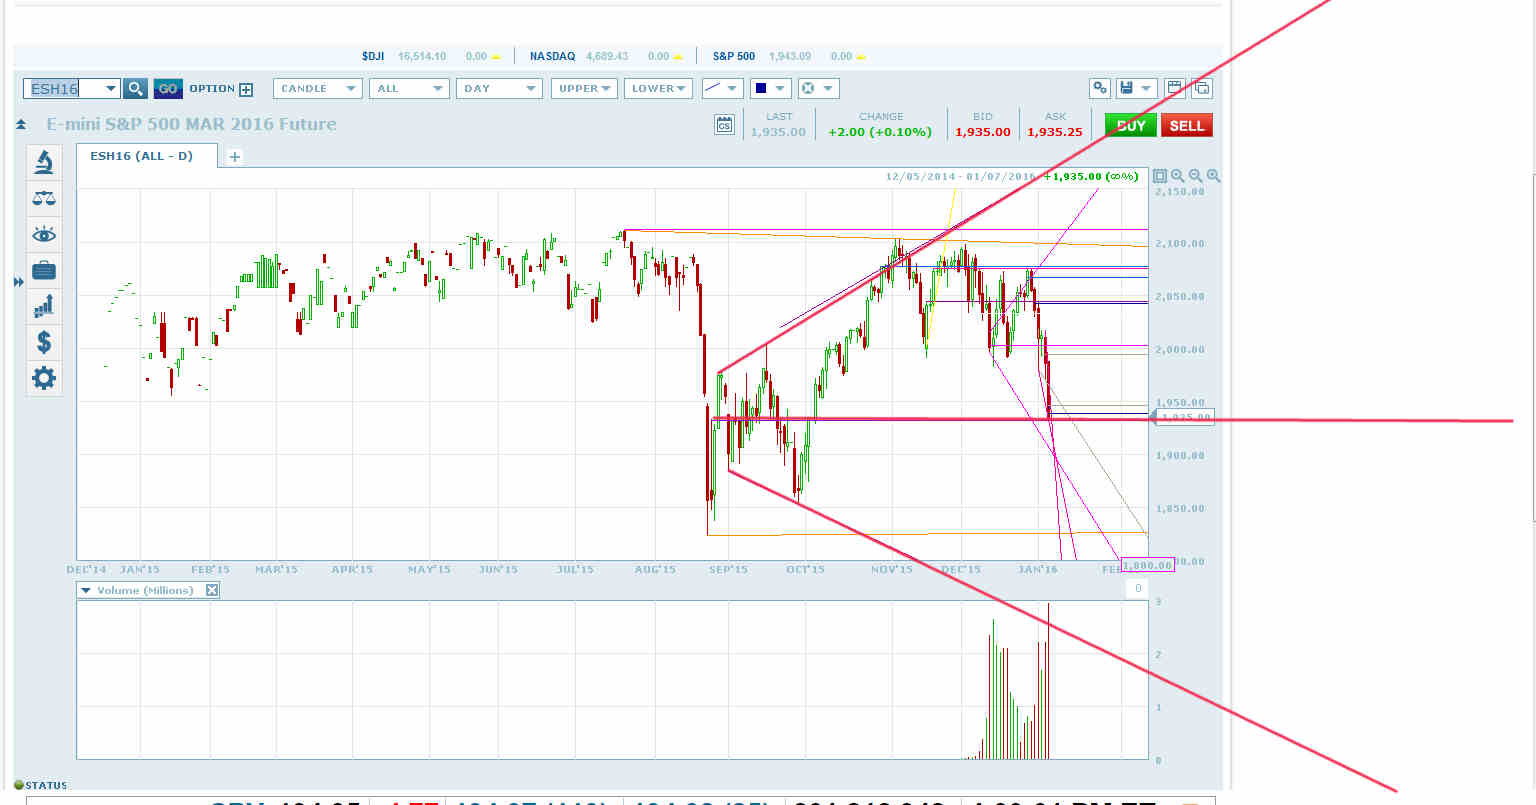Open the save options dropdown arrow
This screenshot has height=805, width=1536.
(x=1147, y=88)
